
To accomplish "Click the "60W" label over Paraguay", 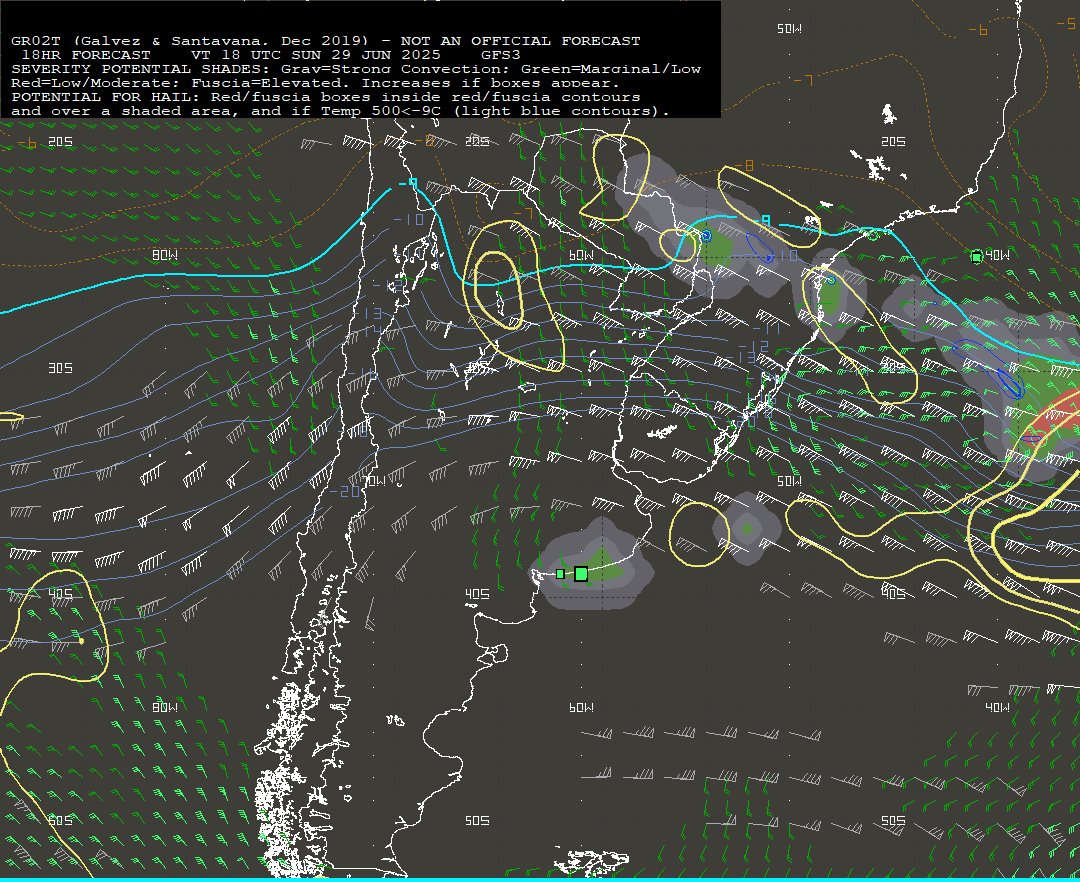I will [x=581, y=255].
